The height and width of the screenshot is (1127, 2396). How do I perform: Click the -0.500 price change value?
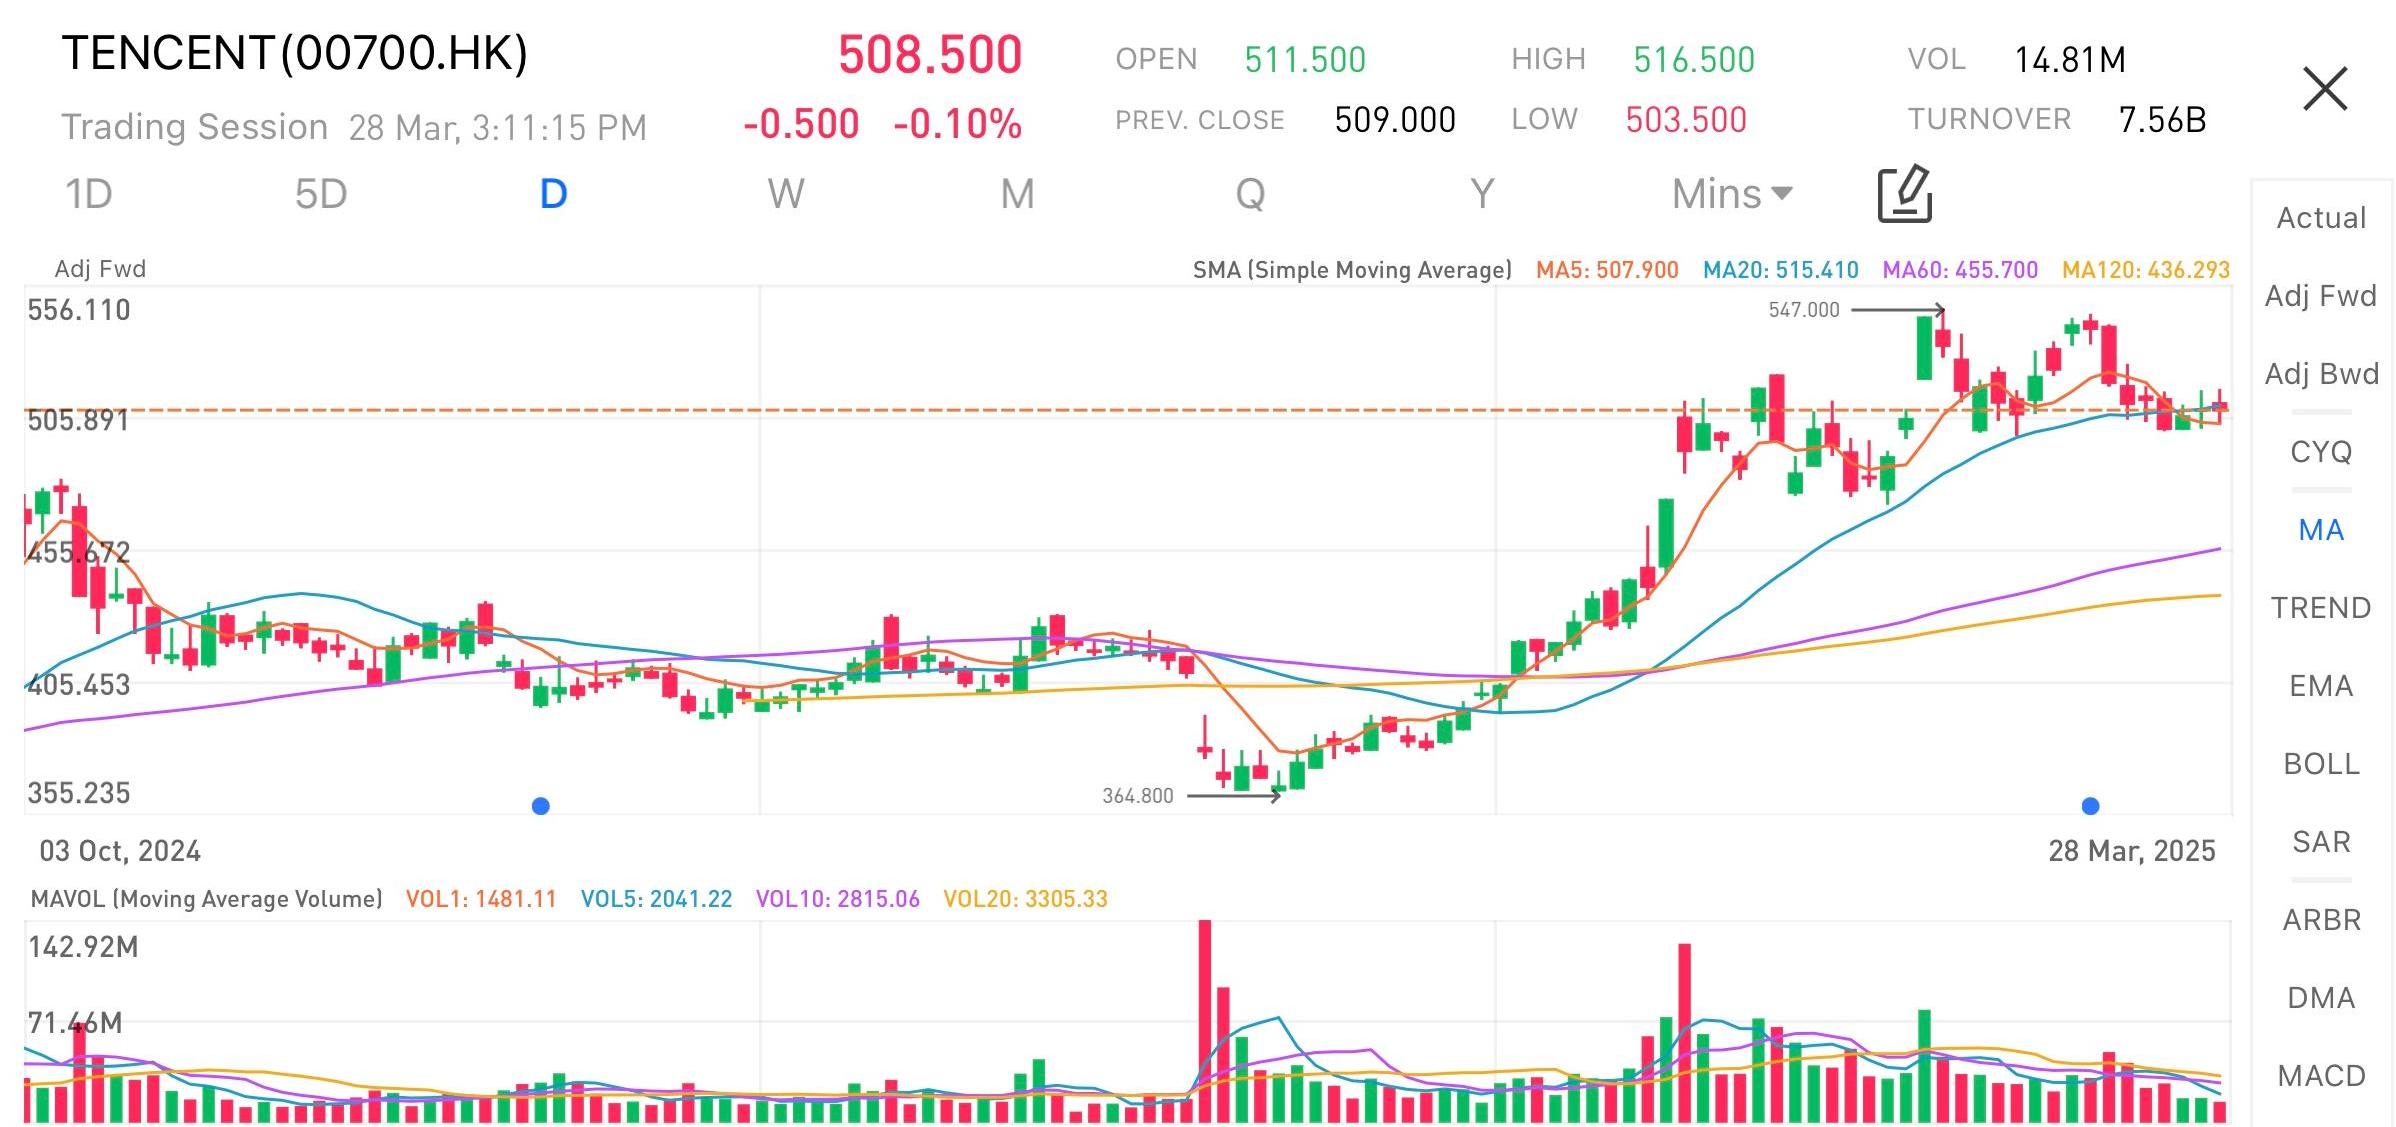click(x=801, y=125)
